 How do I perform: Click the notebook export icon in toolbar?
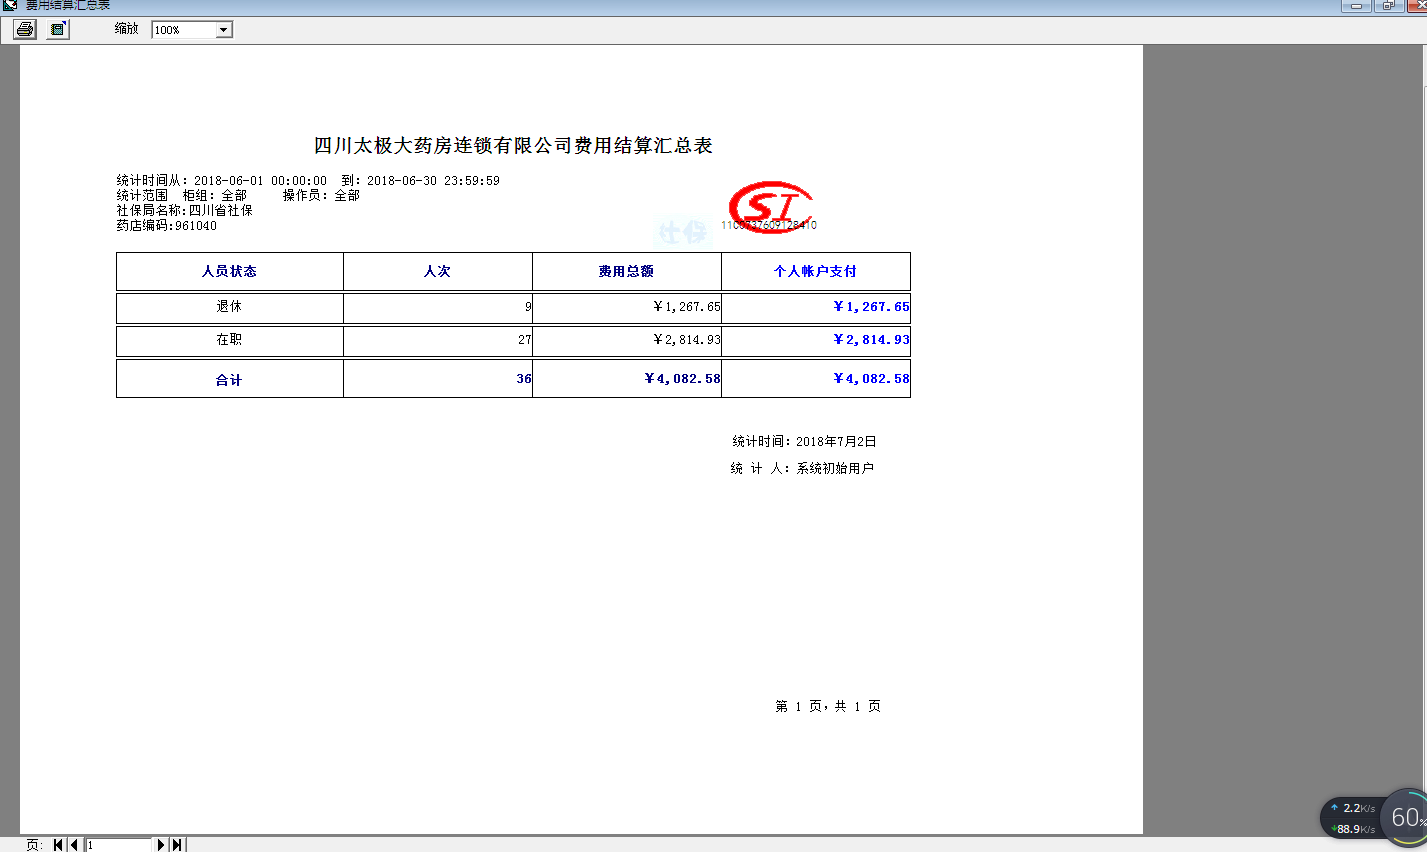point(58,29)
